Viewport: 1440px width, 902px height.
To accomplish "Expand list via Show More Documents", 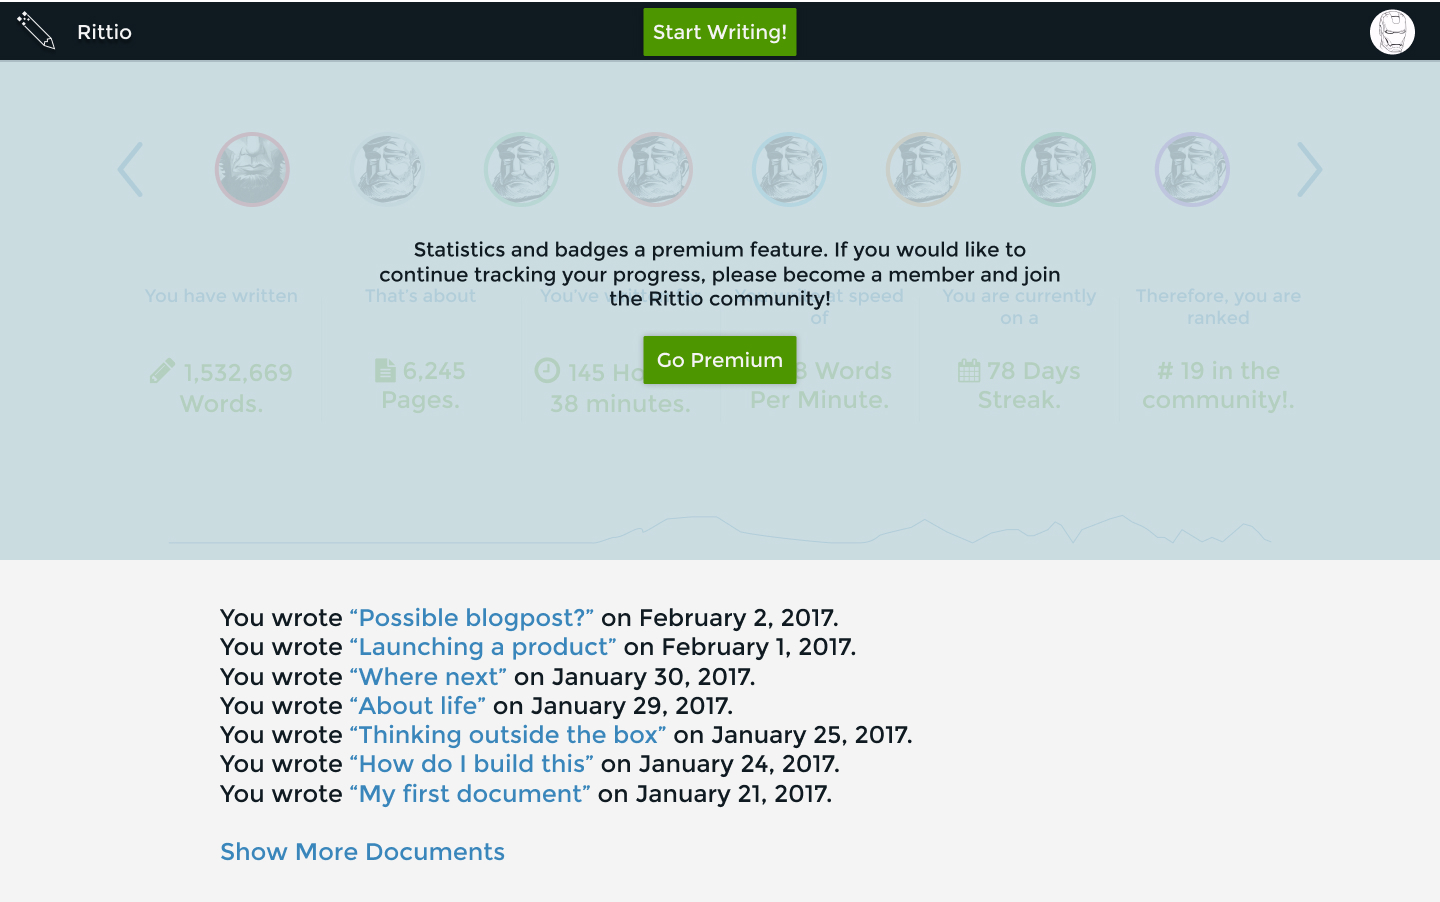I will [x=362, y=852].
